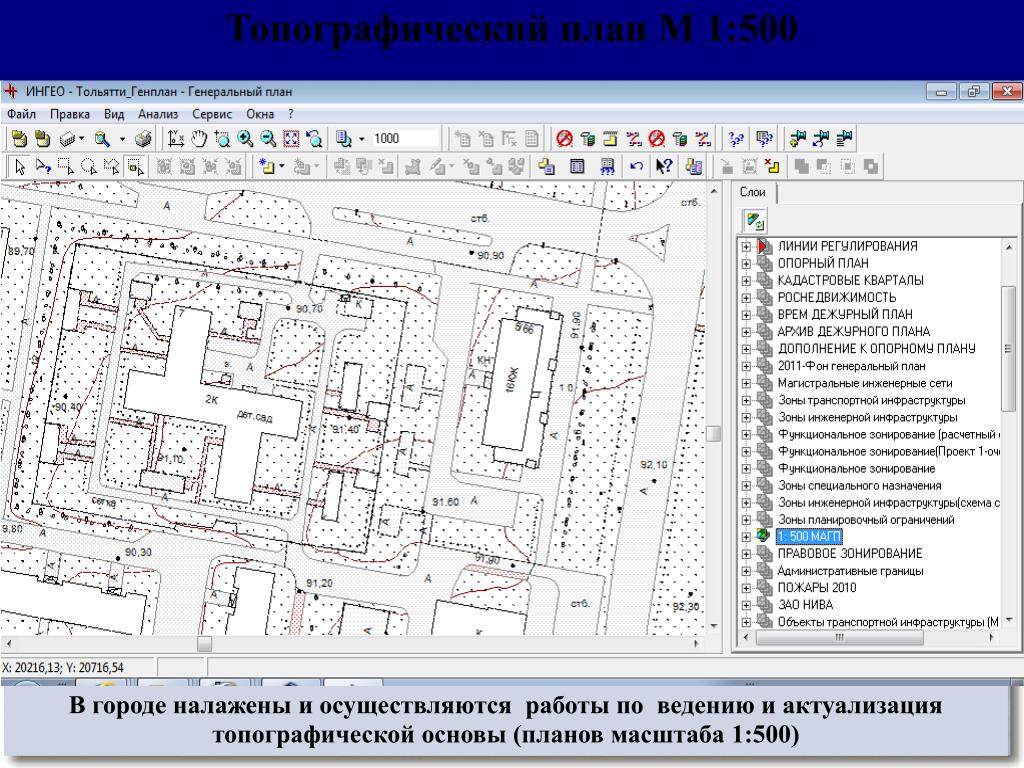
Task: Click delete object red-cross icon
Action: 771,167
